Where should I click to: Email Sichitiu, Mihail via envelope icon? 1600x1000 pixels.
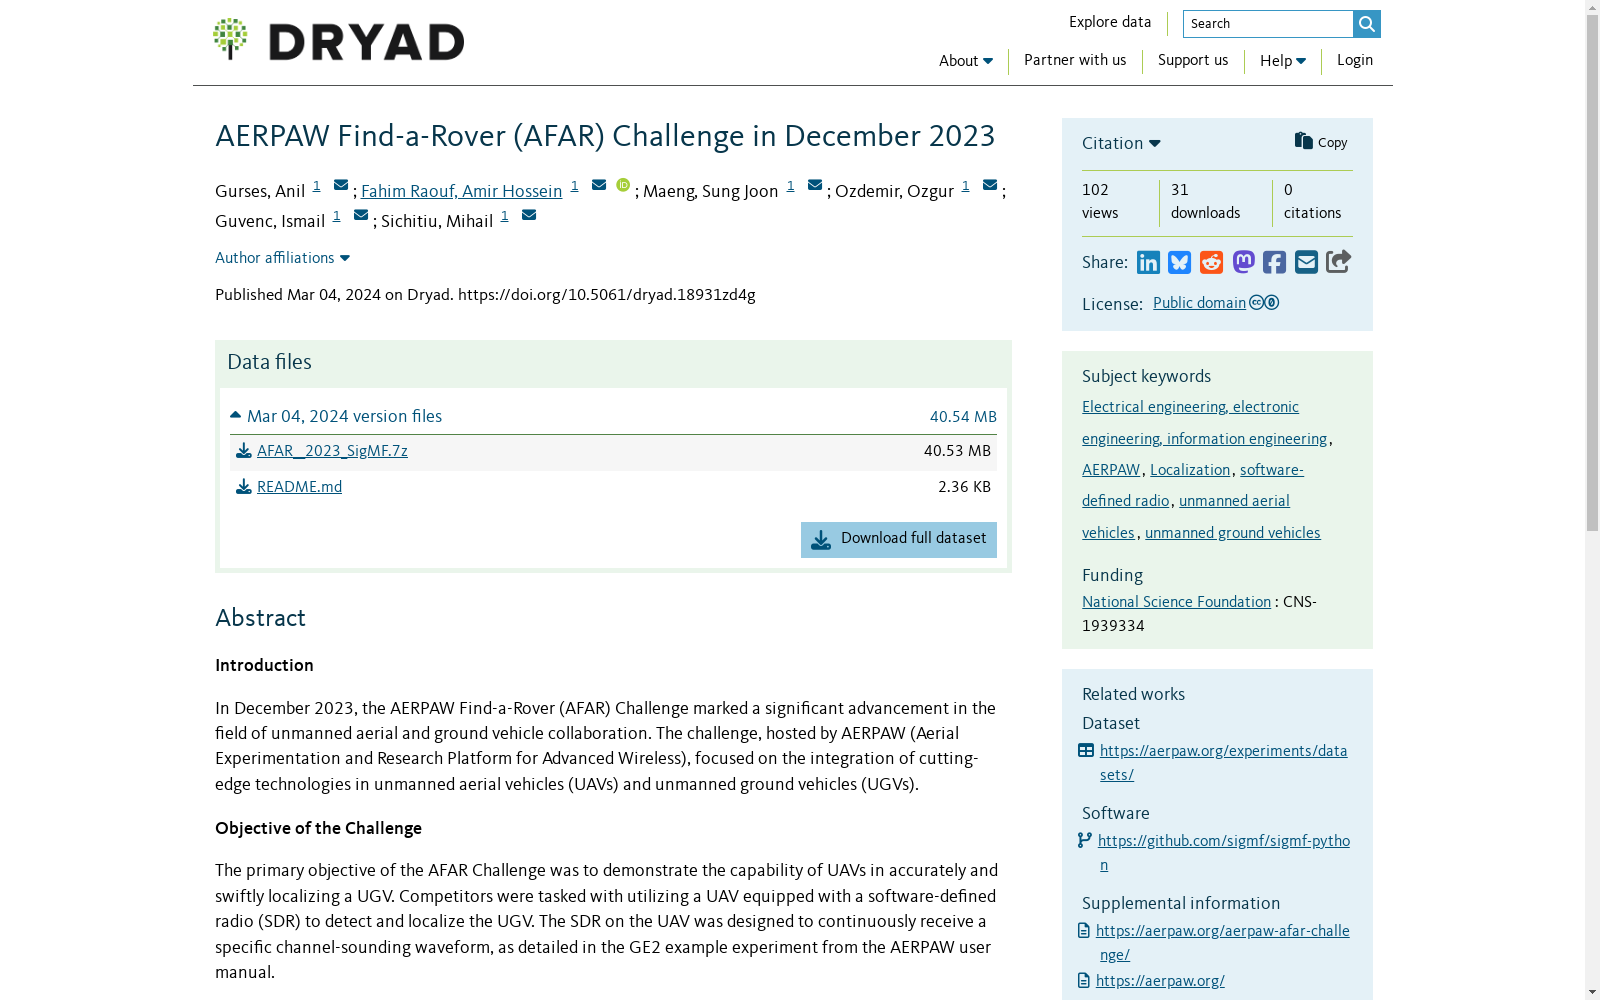(529, 215)
